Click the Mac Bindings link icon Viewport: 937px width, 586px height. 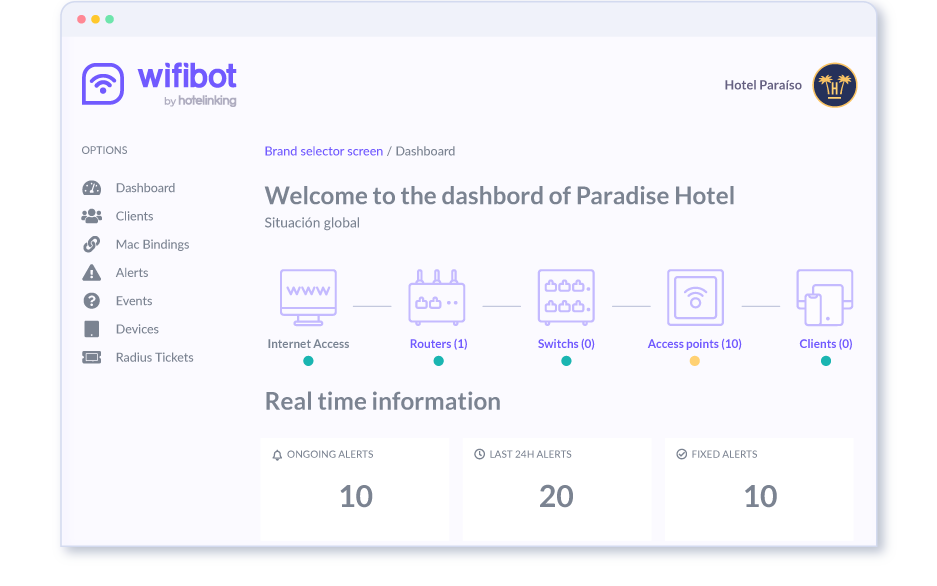[x=91, y=244]
